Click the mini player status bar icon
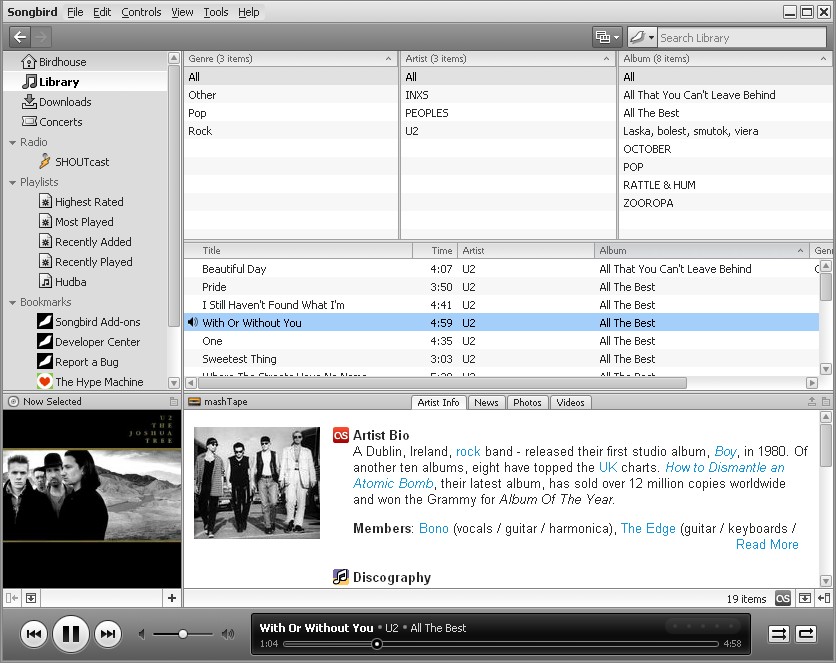 (x=824, y=599)
